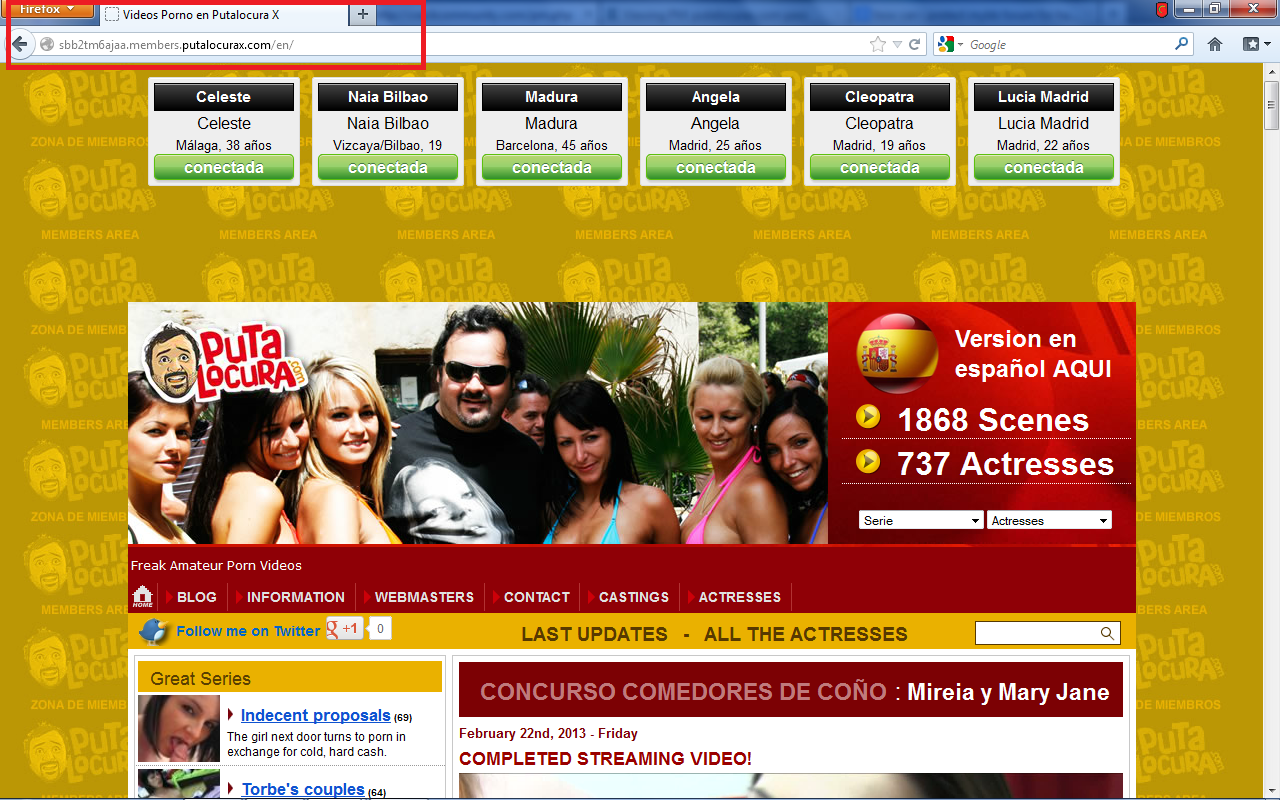The width and height of the screenshot is (1280, 800).
Task: Go back to the previous page
Action: (20, 44)
